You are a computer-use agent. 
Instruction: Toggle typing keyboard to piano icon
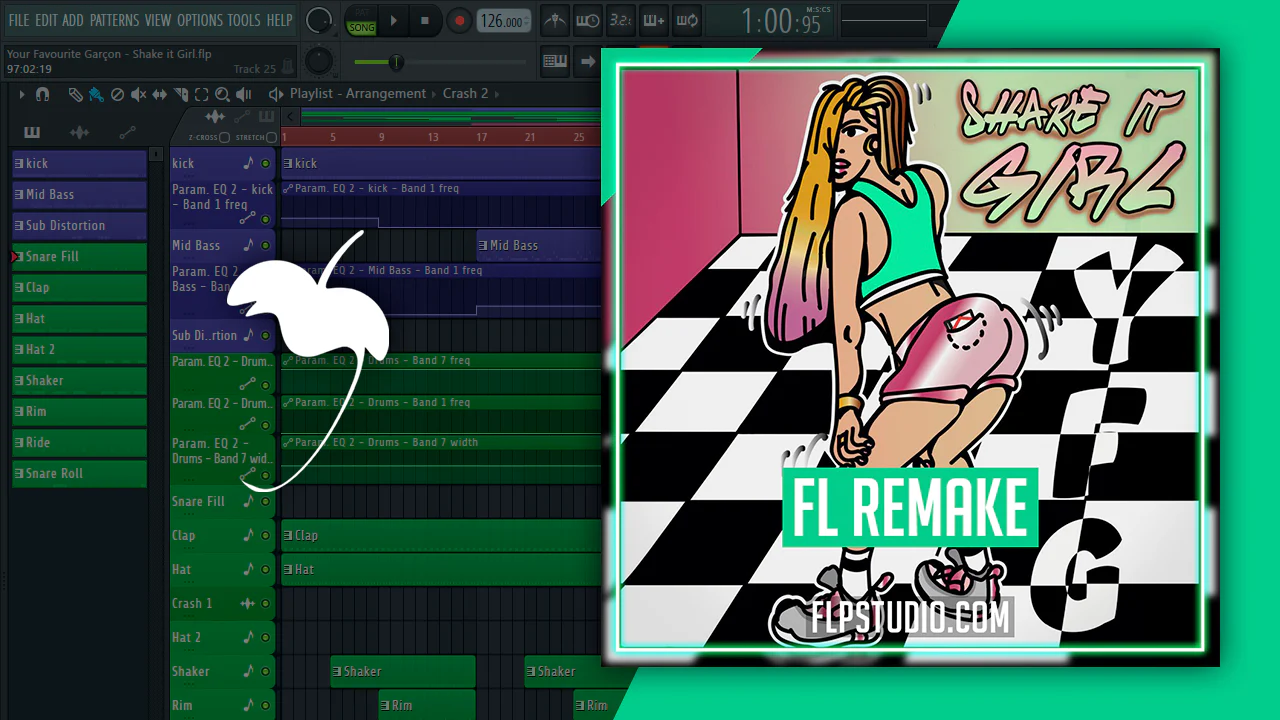(555, 61)
